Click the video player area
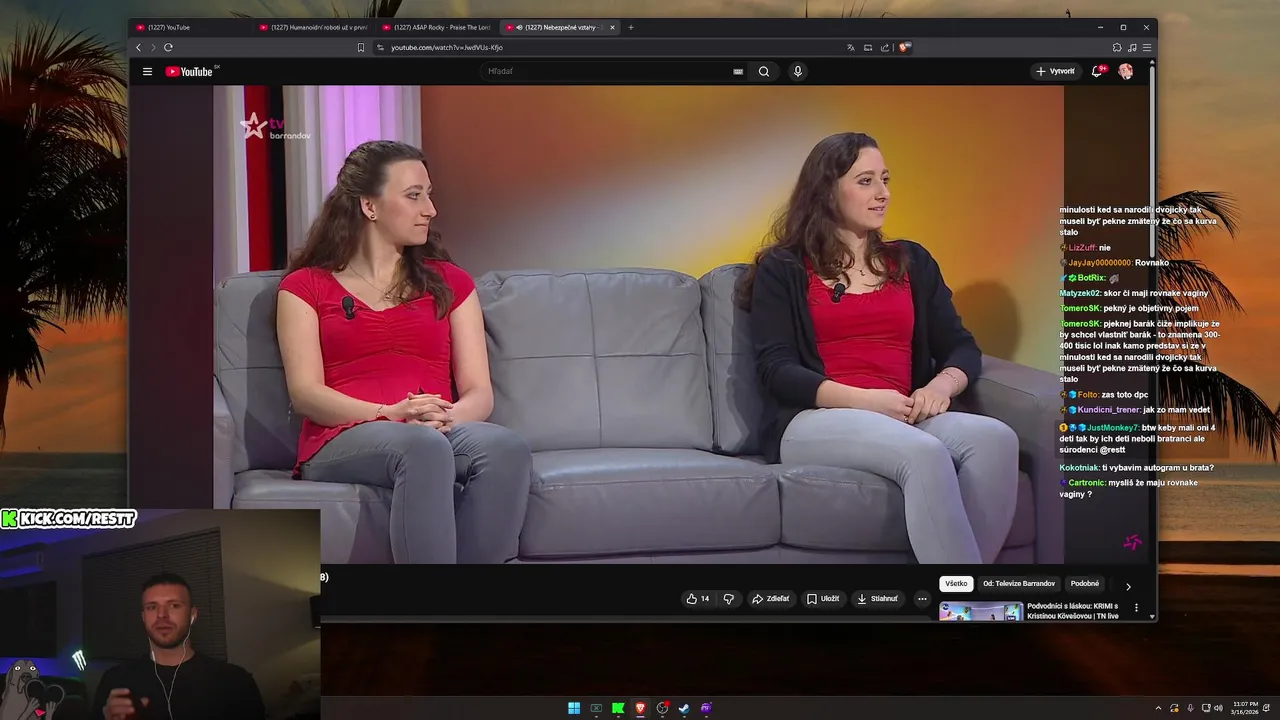Screen dimensions: 1280x720 tap(638, 324)
